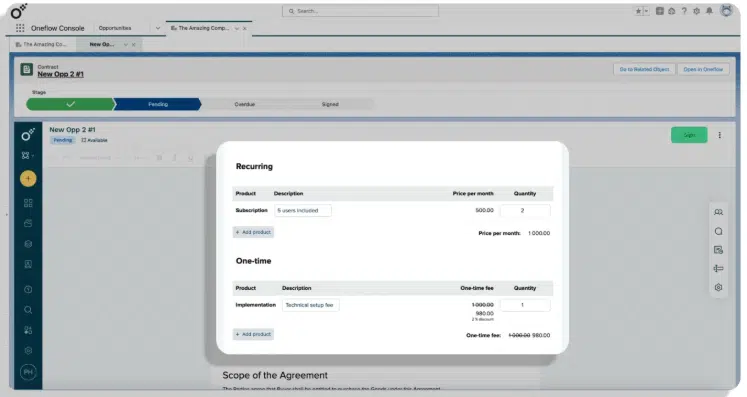The height and width of the screenshot is (397, 747).
Task: Click the Available label under title
Action: pyautogui.click(x=94, y=140)
